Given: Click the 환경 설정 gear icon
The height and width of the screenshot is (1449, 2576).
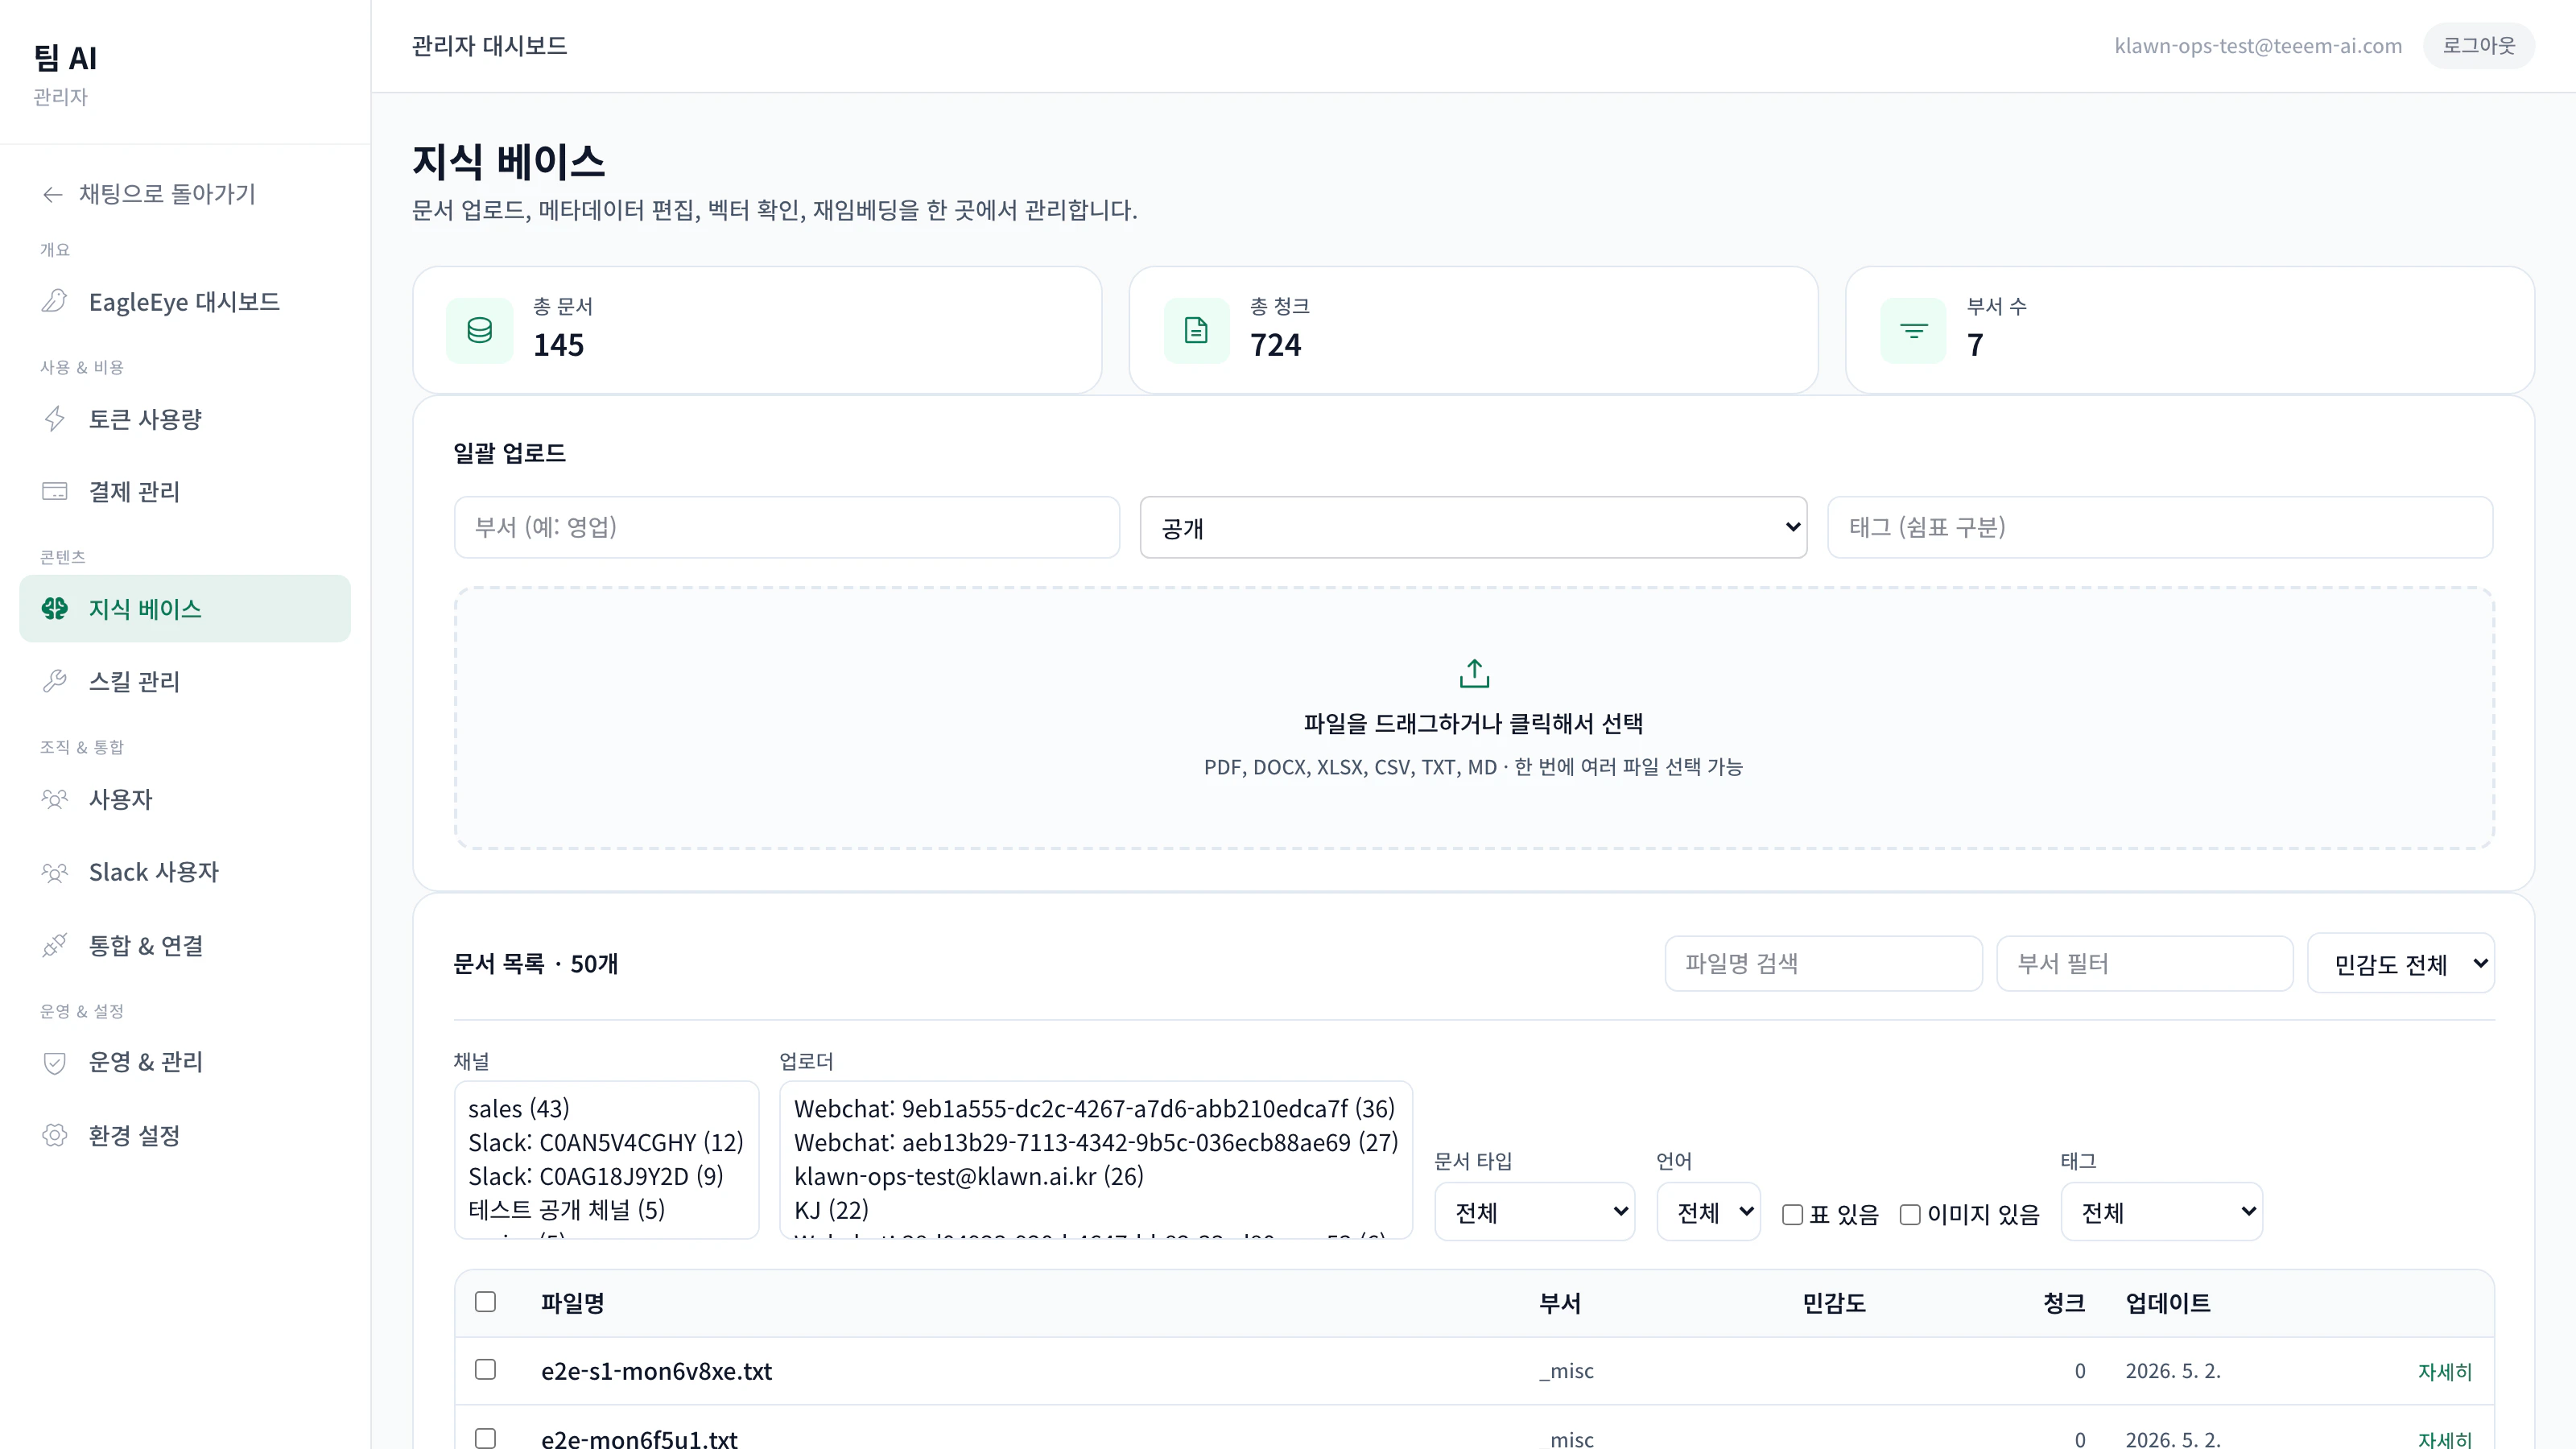Looking at the screenshot, I should pos(54,1135).
